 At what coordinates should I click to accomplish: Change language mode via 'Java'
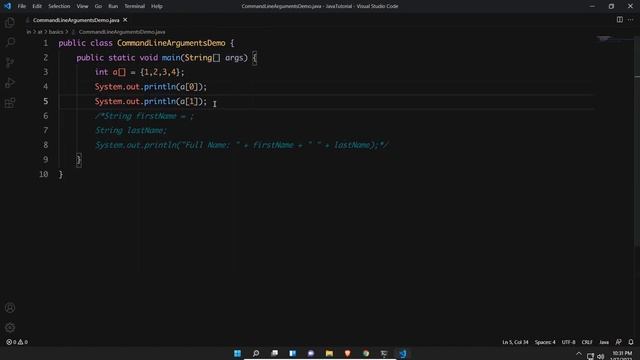click(x=604, y=342)
